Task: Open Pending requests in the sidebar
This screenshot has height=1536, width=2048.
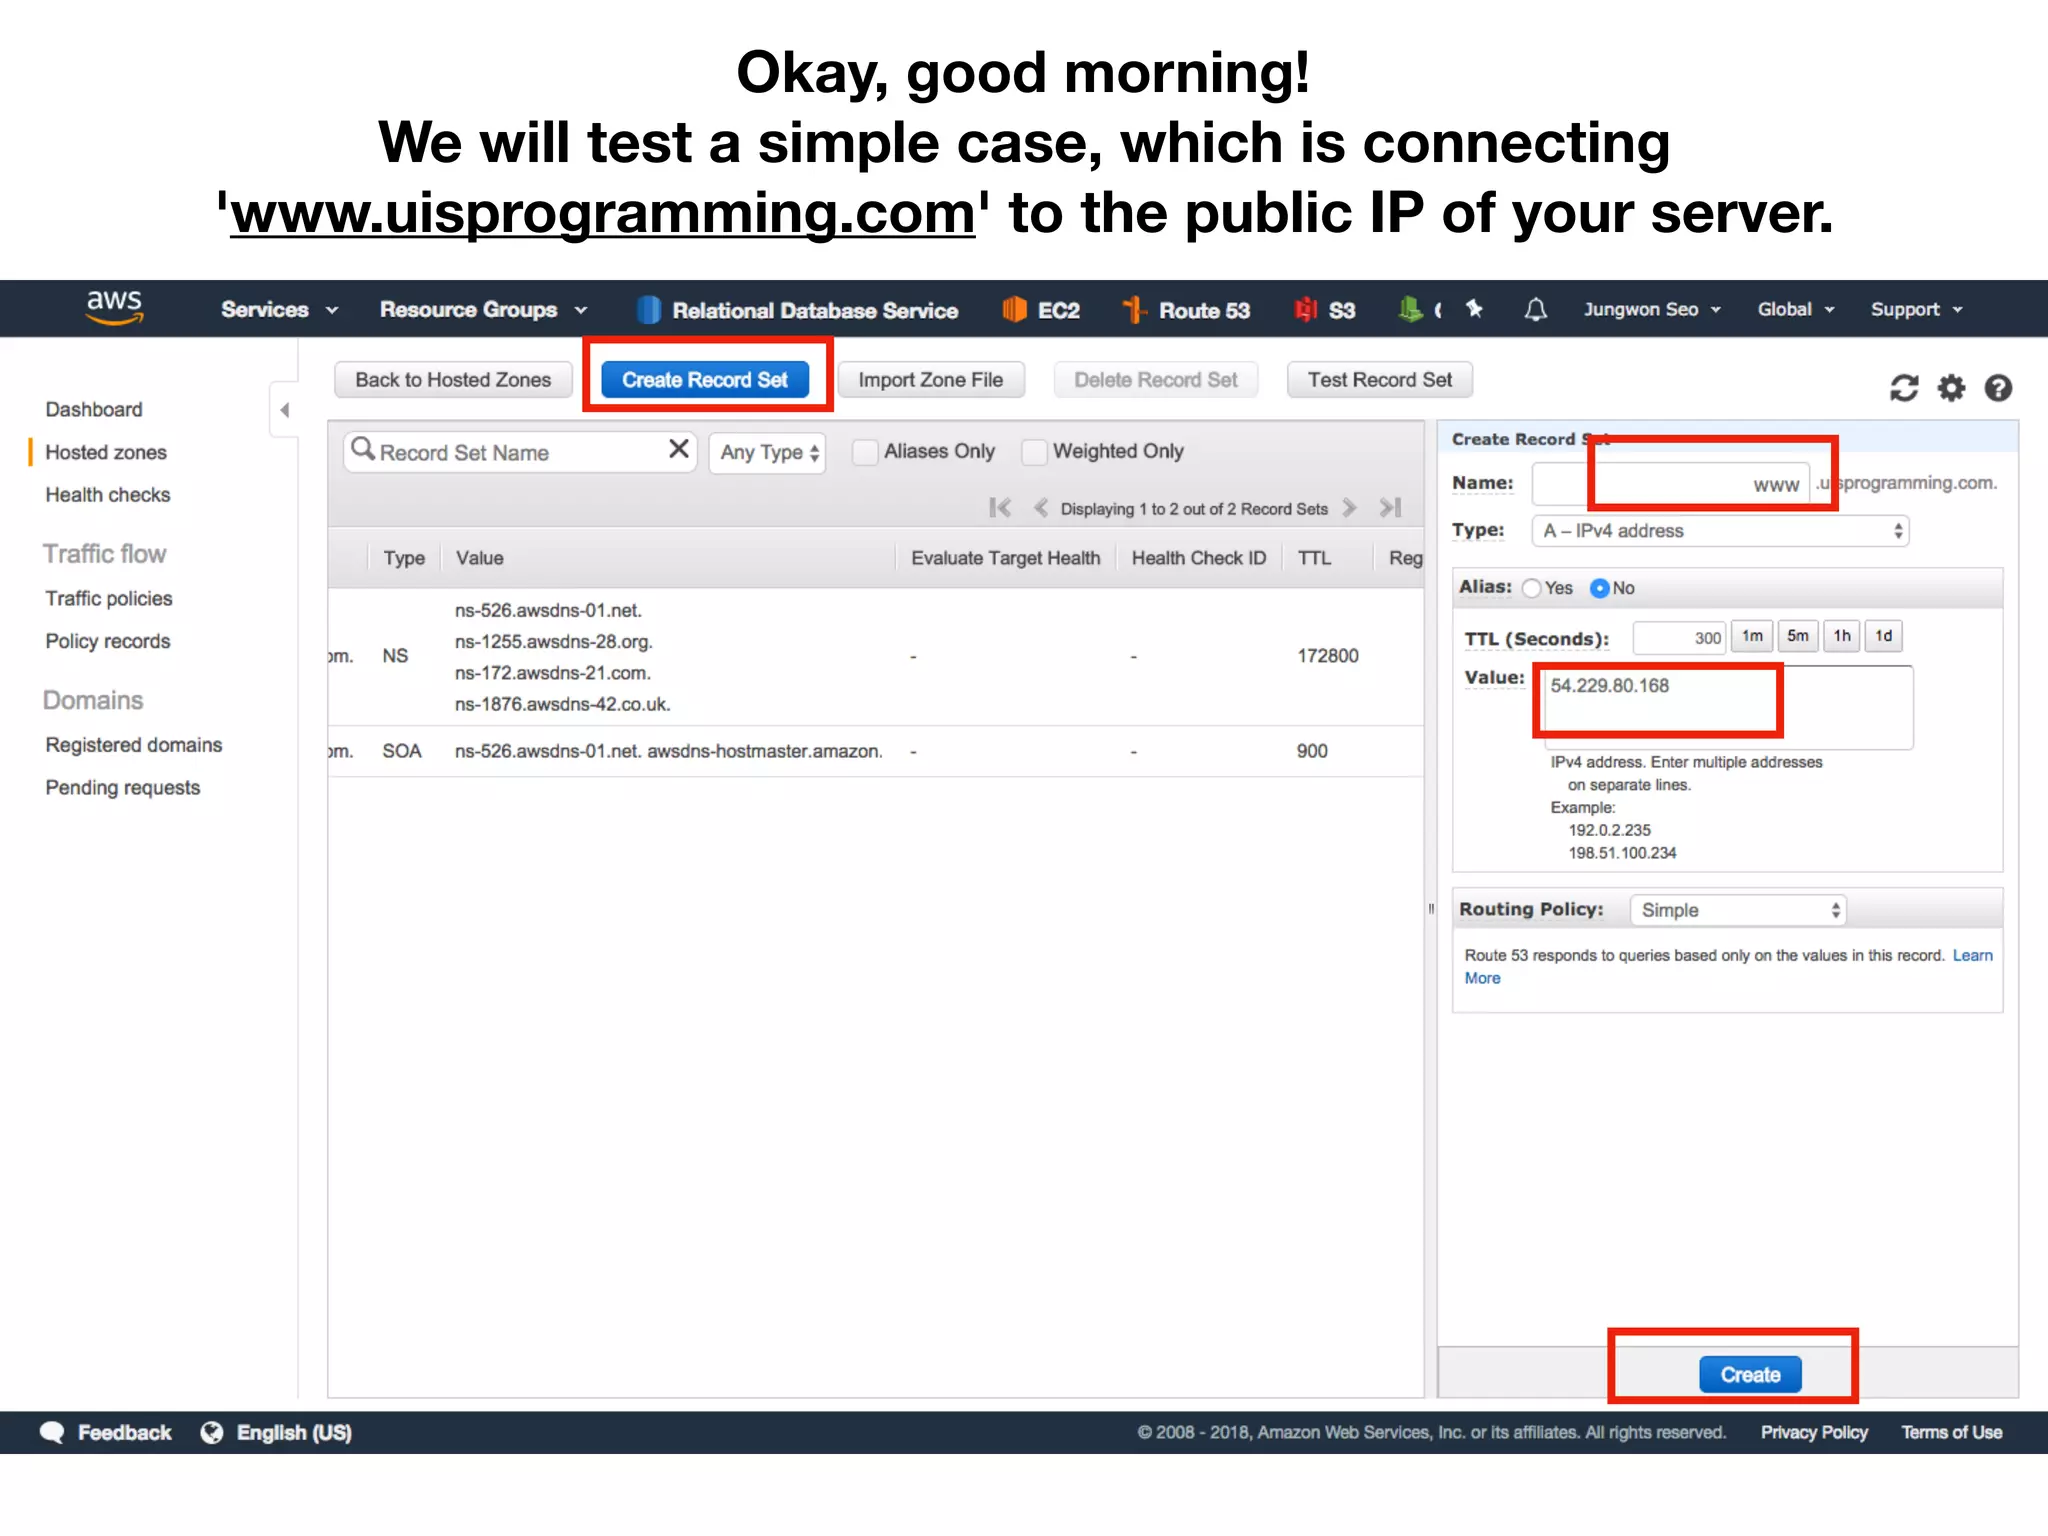Action: 123,788
